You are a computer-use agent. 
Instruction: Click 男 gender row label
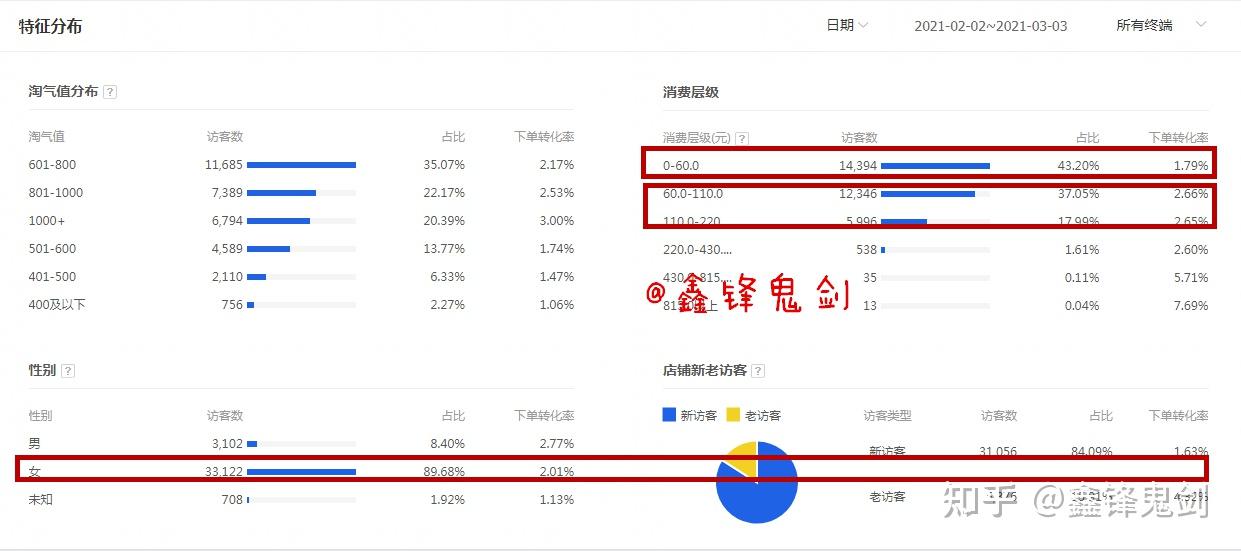pos(35,444)
